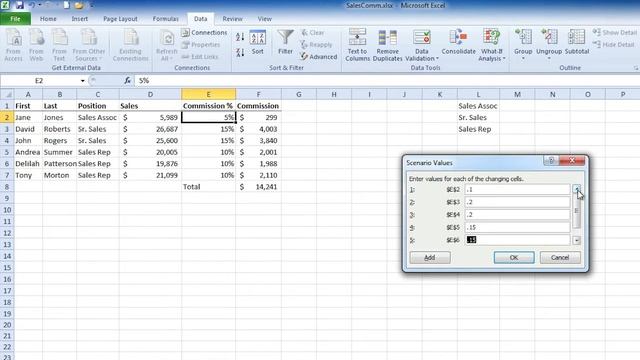
Task: Open the Sort dialog
Action: [258, 43]
